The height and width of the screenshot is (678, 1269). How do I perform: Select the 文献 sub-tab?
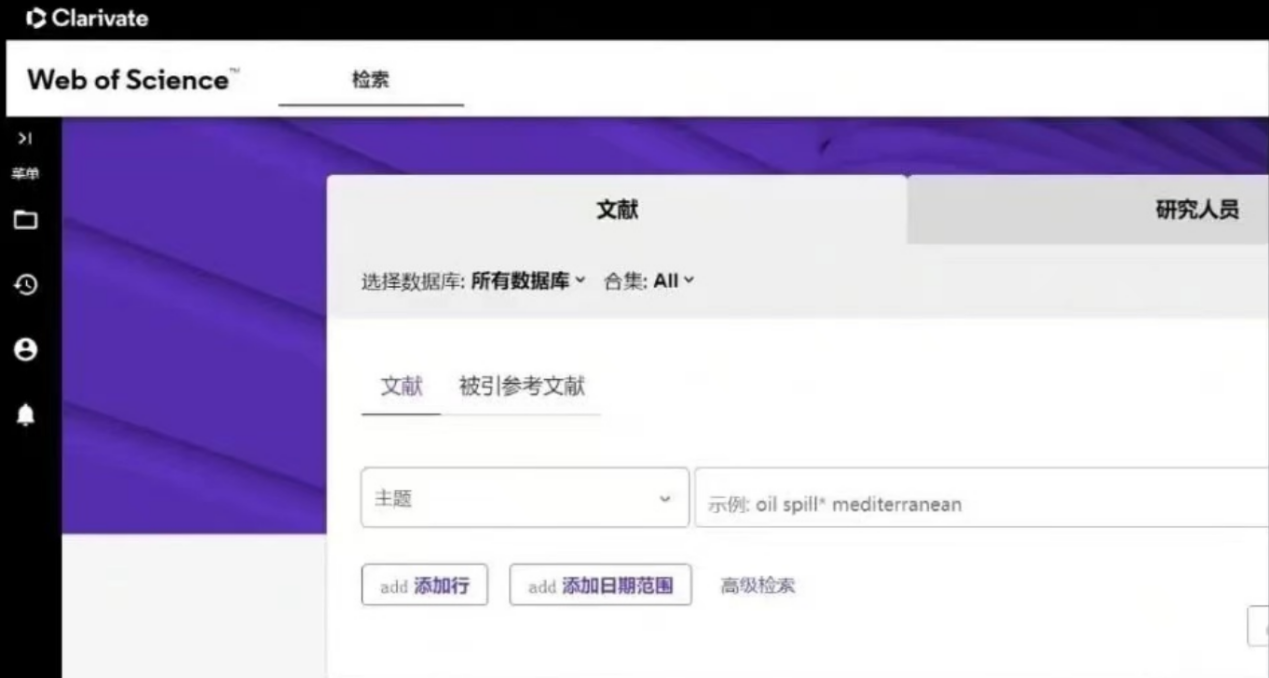[401, 387]
